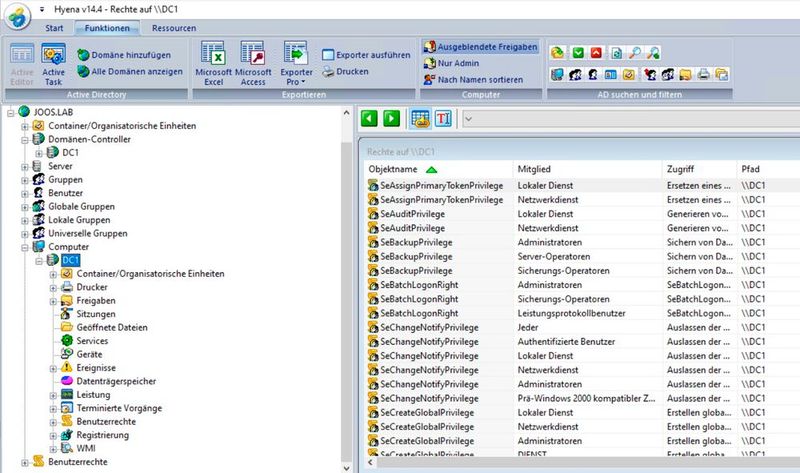Image resolution: width=800 pixels, height=473 pixels.
Task: Open the Active Editor tool
Action: click(22, 64)
